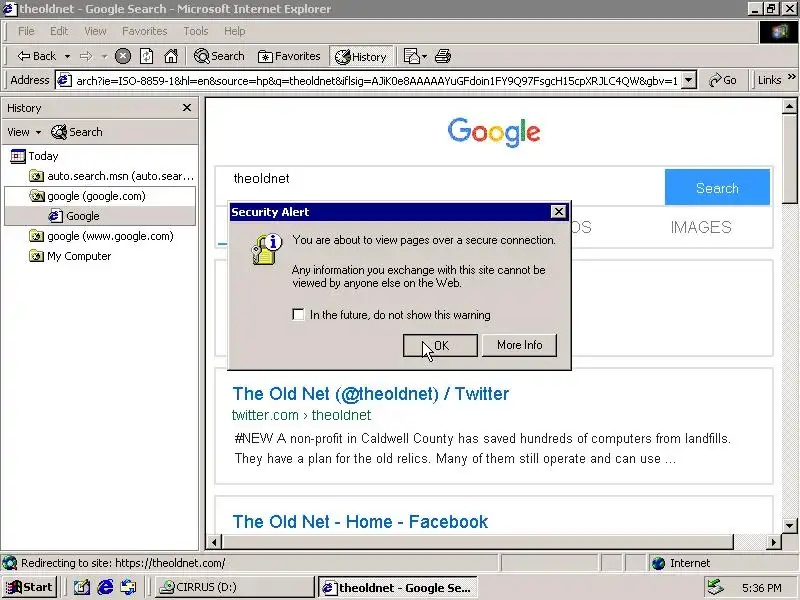
Task: Click the toolbar Search button
Action: pos(219,56)
